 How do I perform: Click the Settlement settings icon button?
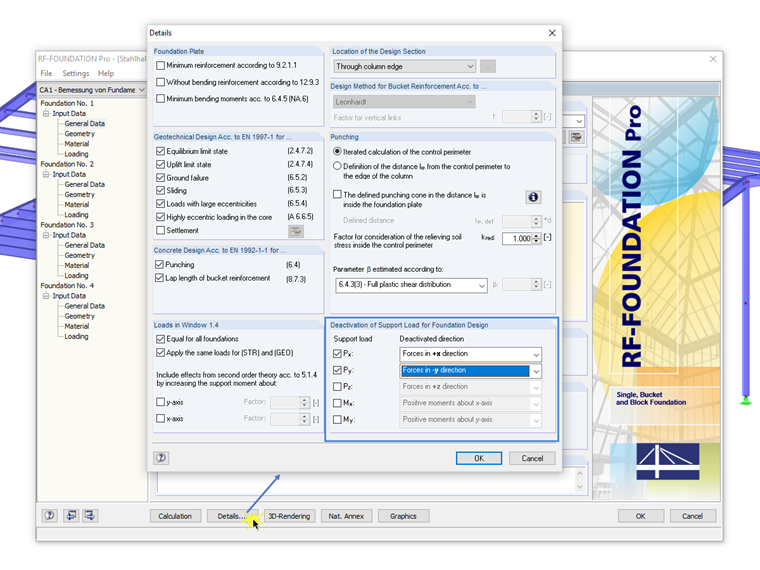click(296, 231)
